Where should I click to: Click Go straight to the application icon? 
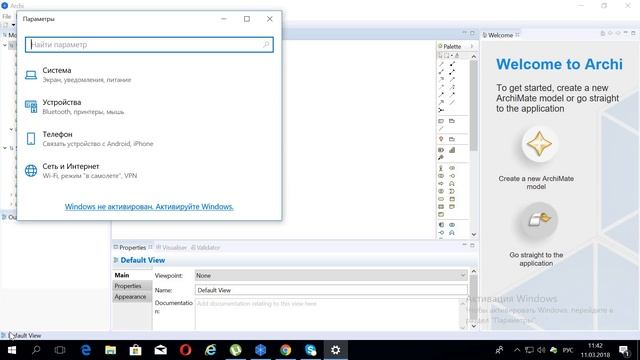(x=539, y=220)
